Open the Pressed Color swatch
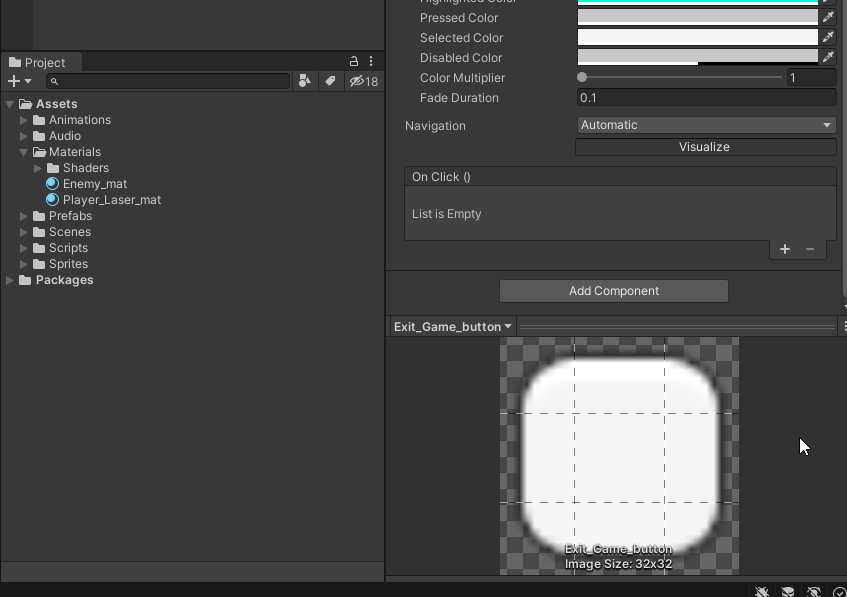The width and height of the screenshot is (847, 597). coord(698,17)
